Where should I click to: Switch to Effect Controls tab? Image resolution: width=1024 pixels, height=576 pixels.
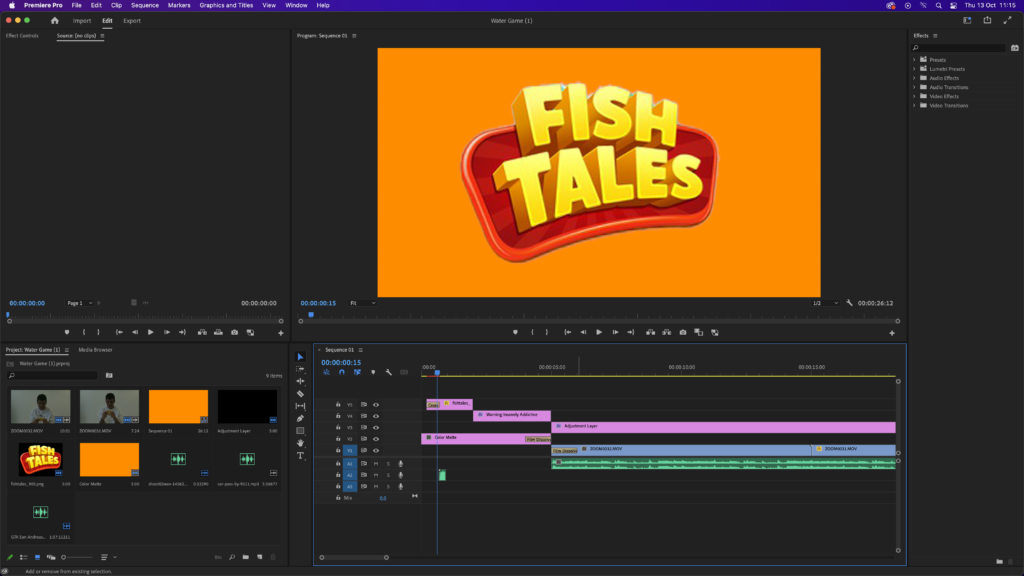22,36
